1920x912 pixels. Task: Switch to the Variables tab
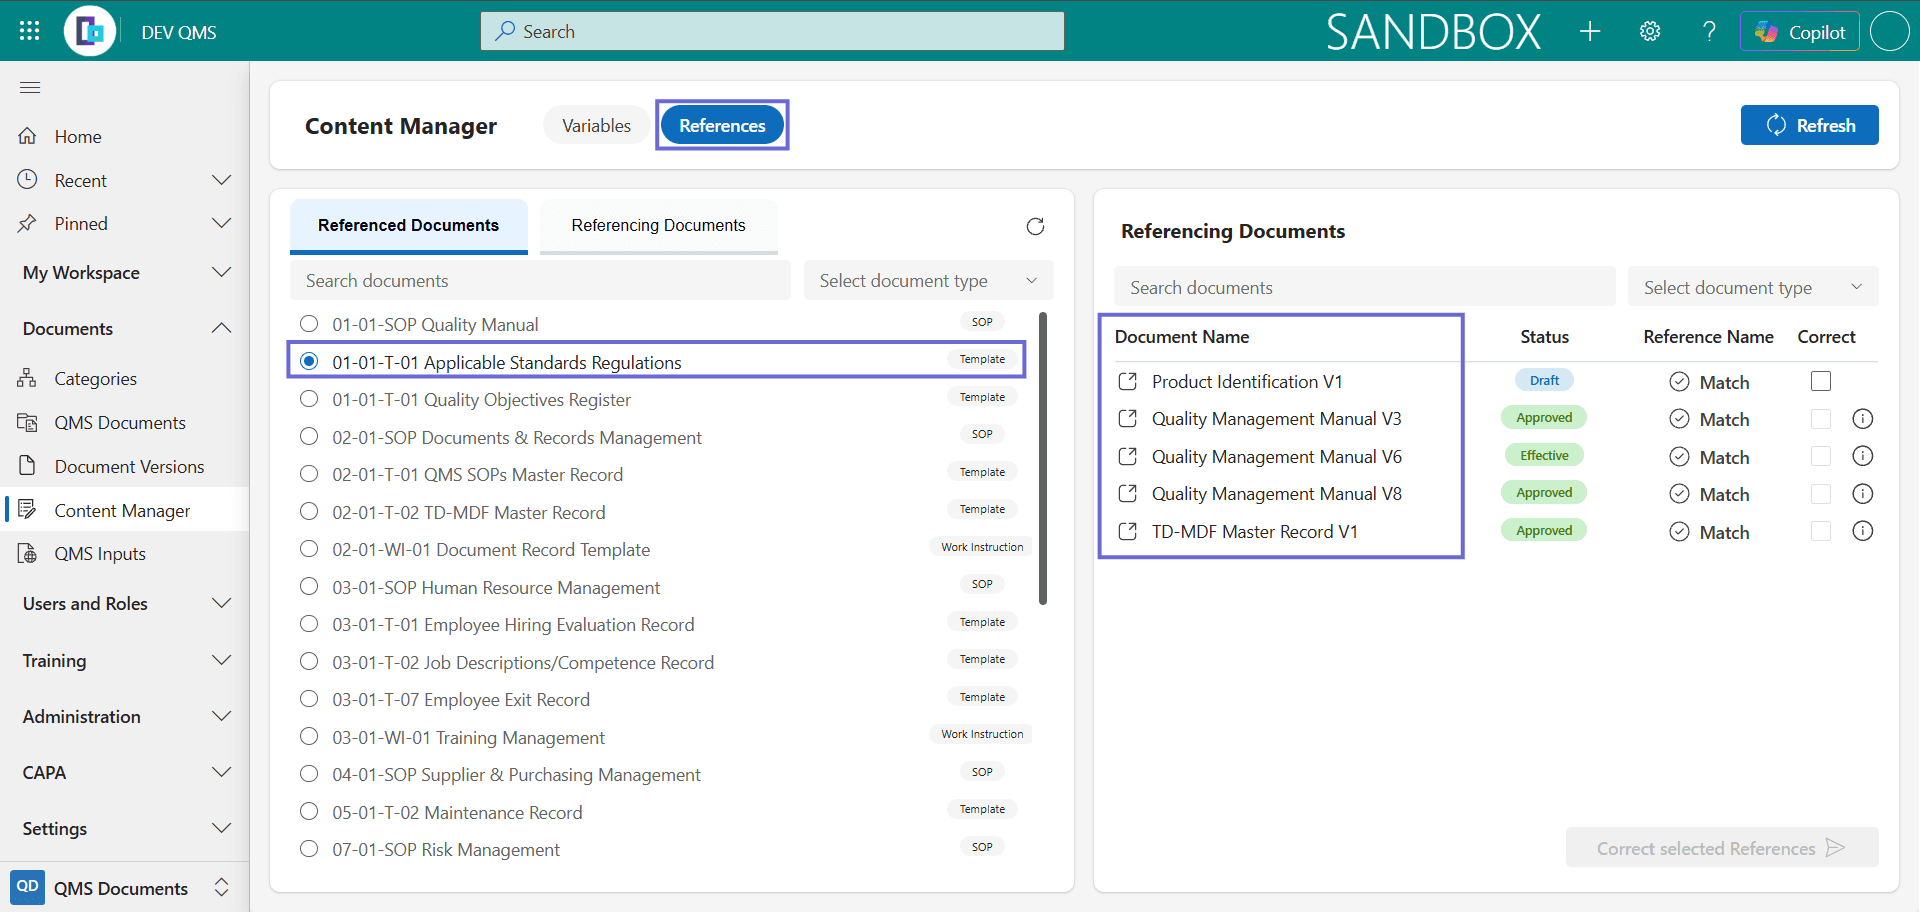coord(596,125)
